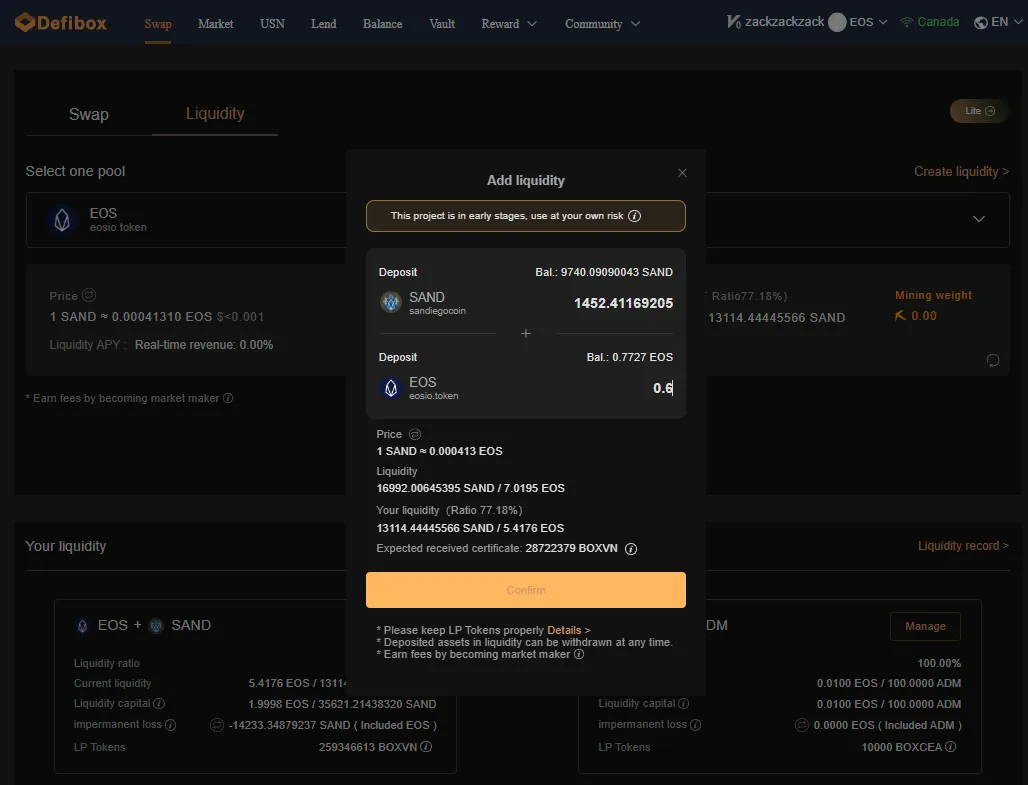Click the SAND token icon in deposit
Viewport: 1028px width, 785px height.
pos(391,302)
